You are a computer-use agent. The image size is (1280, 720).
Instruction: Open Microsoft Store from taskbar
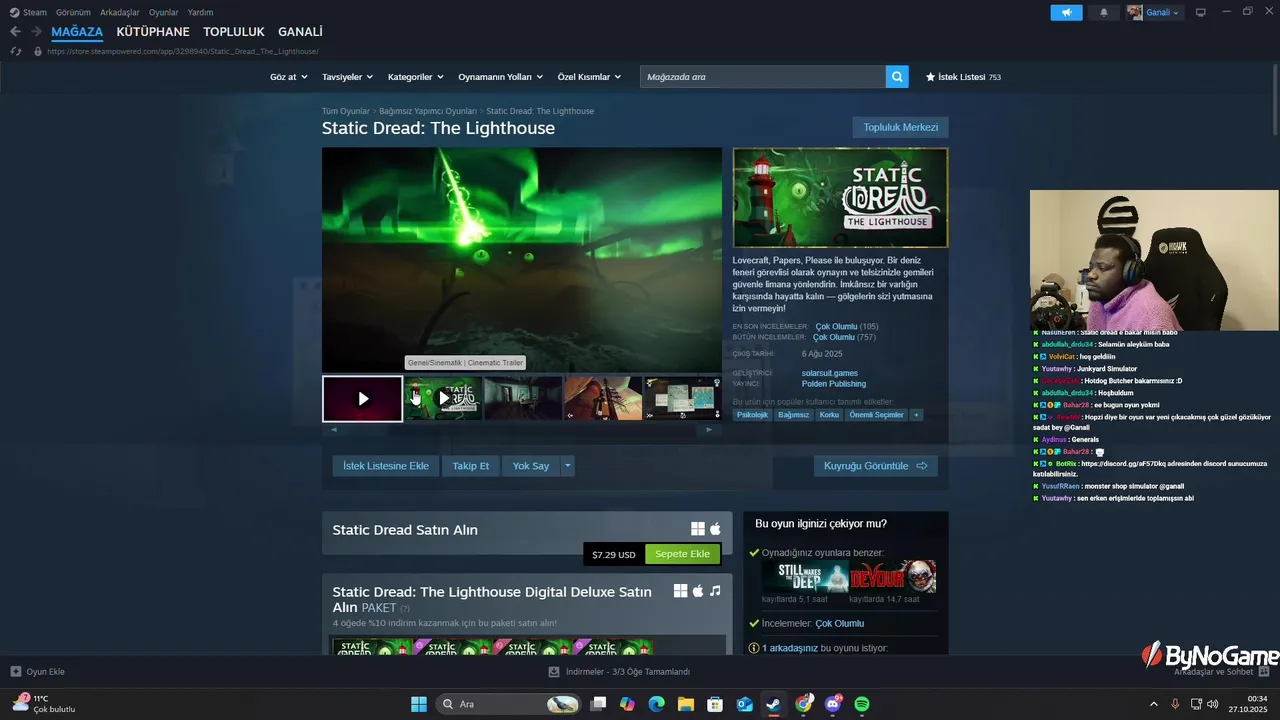click(x=715, y=704)
